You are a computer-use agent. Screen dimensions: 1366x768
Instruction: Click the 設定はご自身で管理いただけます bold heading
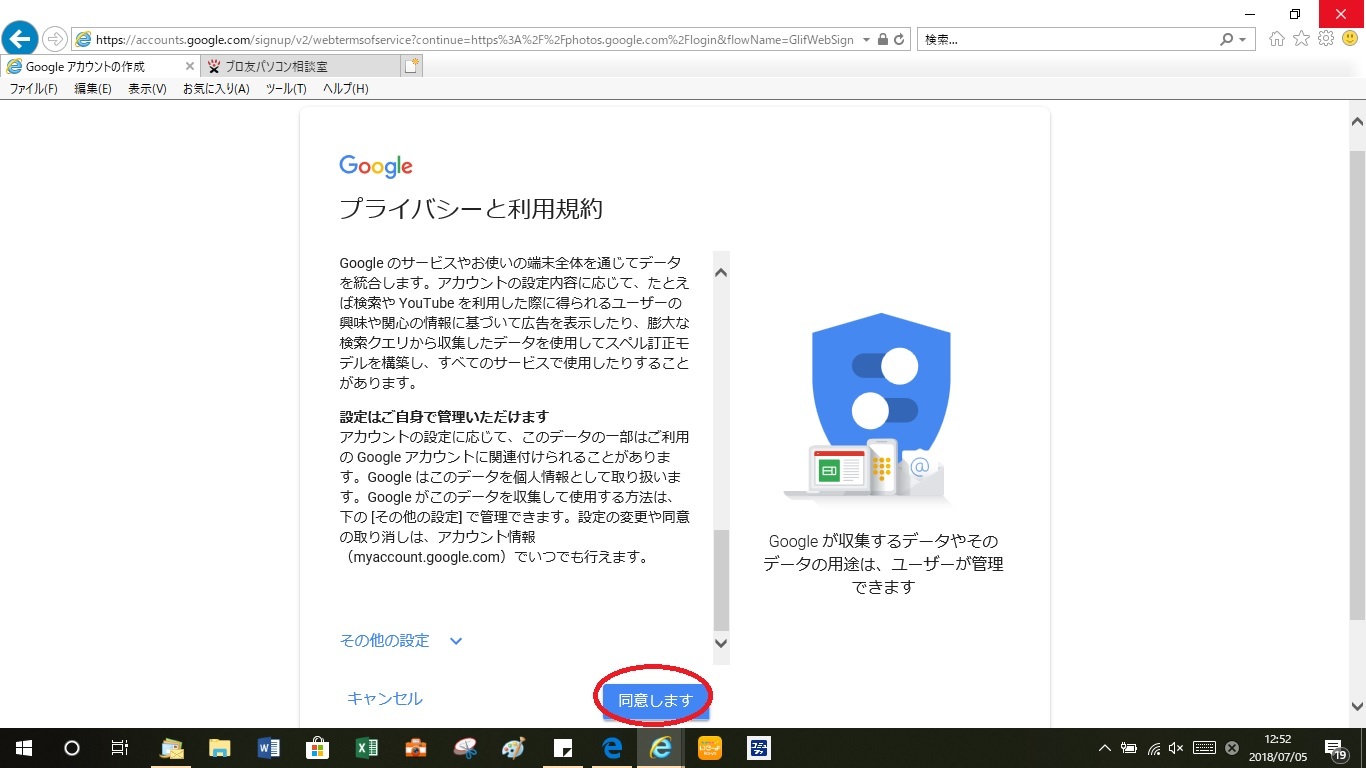pos(444,416)
